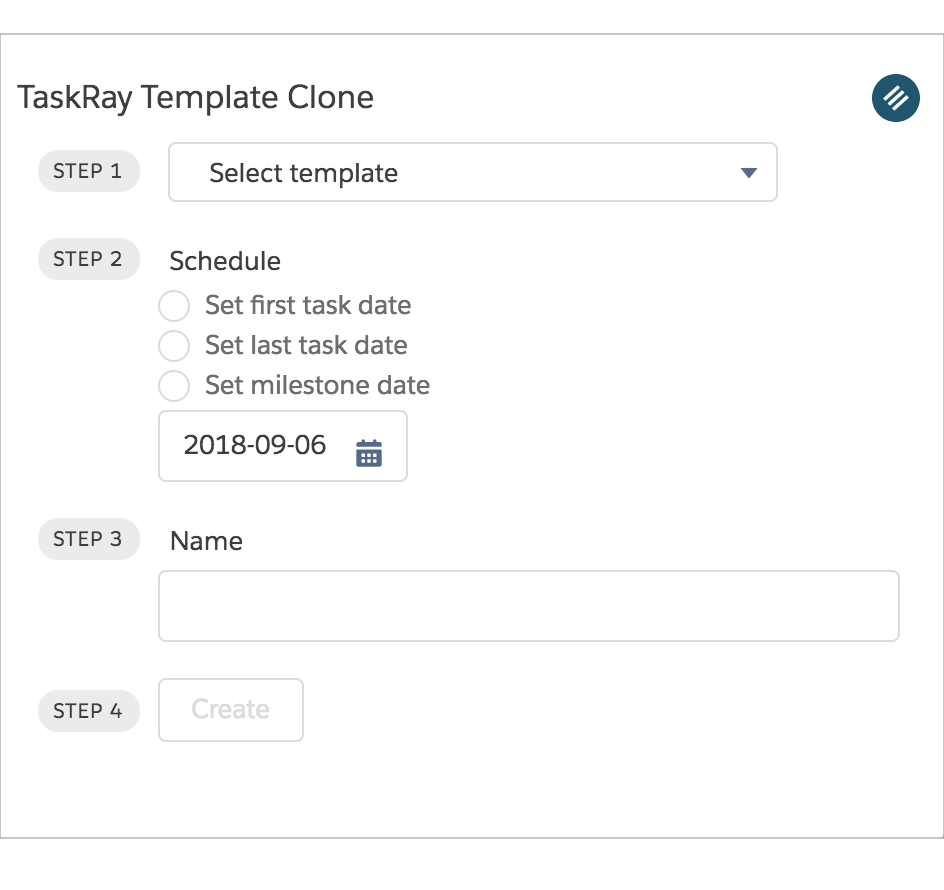Open the calendar date picker icon
Screen dimensions: 944x890
click(368, 451)
